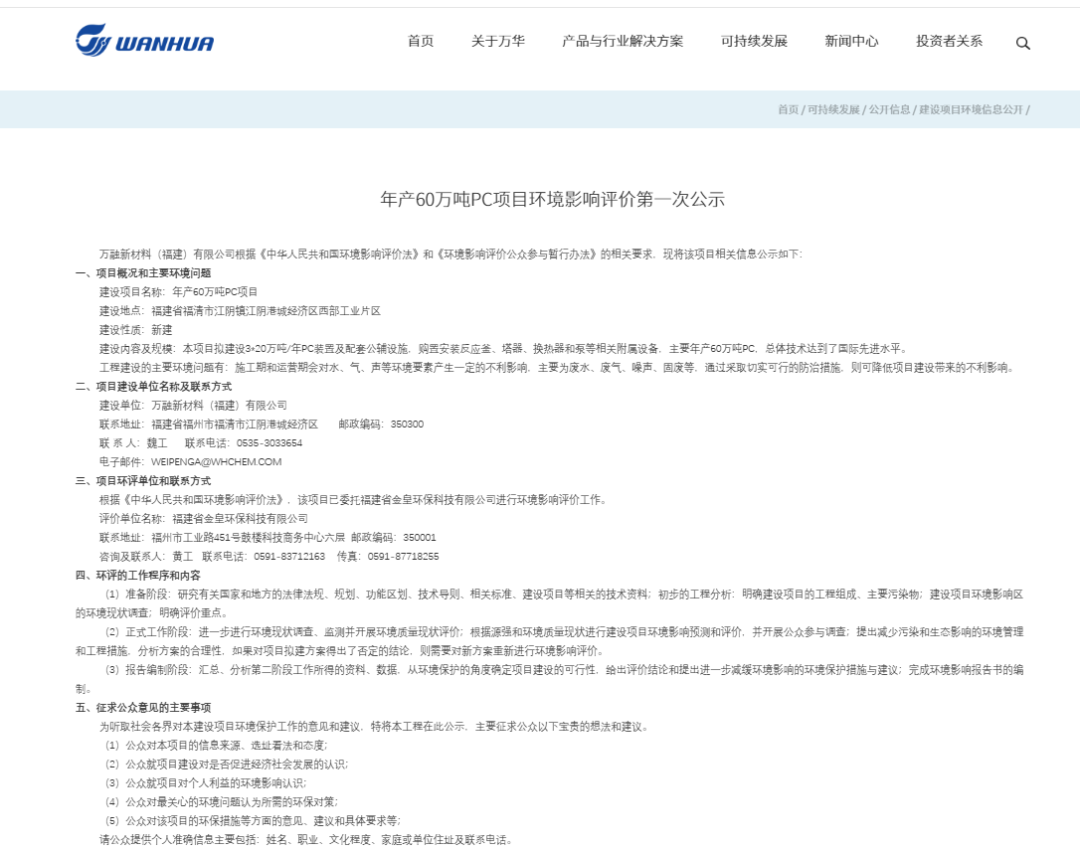Click the 建设地点 address line
This screenshot has height=852, width=1080.
240,311
